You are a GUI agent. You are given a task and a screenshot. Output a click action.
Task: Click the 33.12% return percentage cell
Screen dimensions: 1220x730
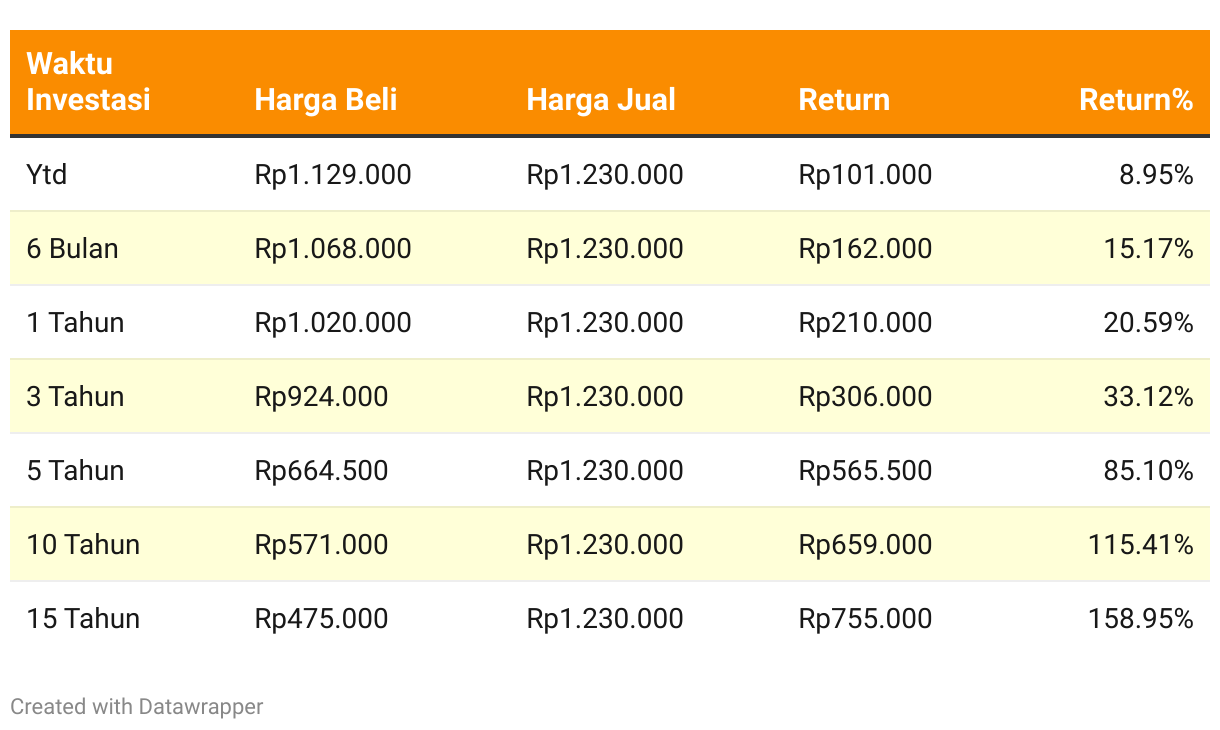point(1149,397)
